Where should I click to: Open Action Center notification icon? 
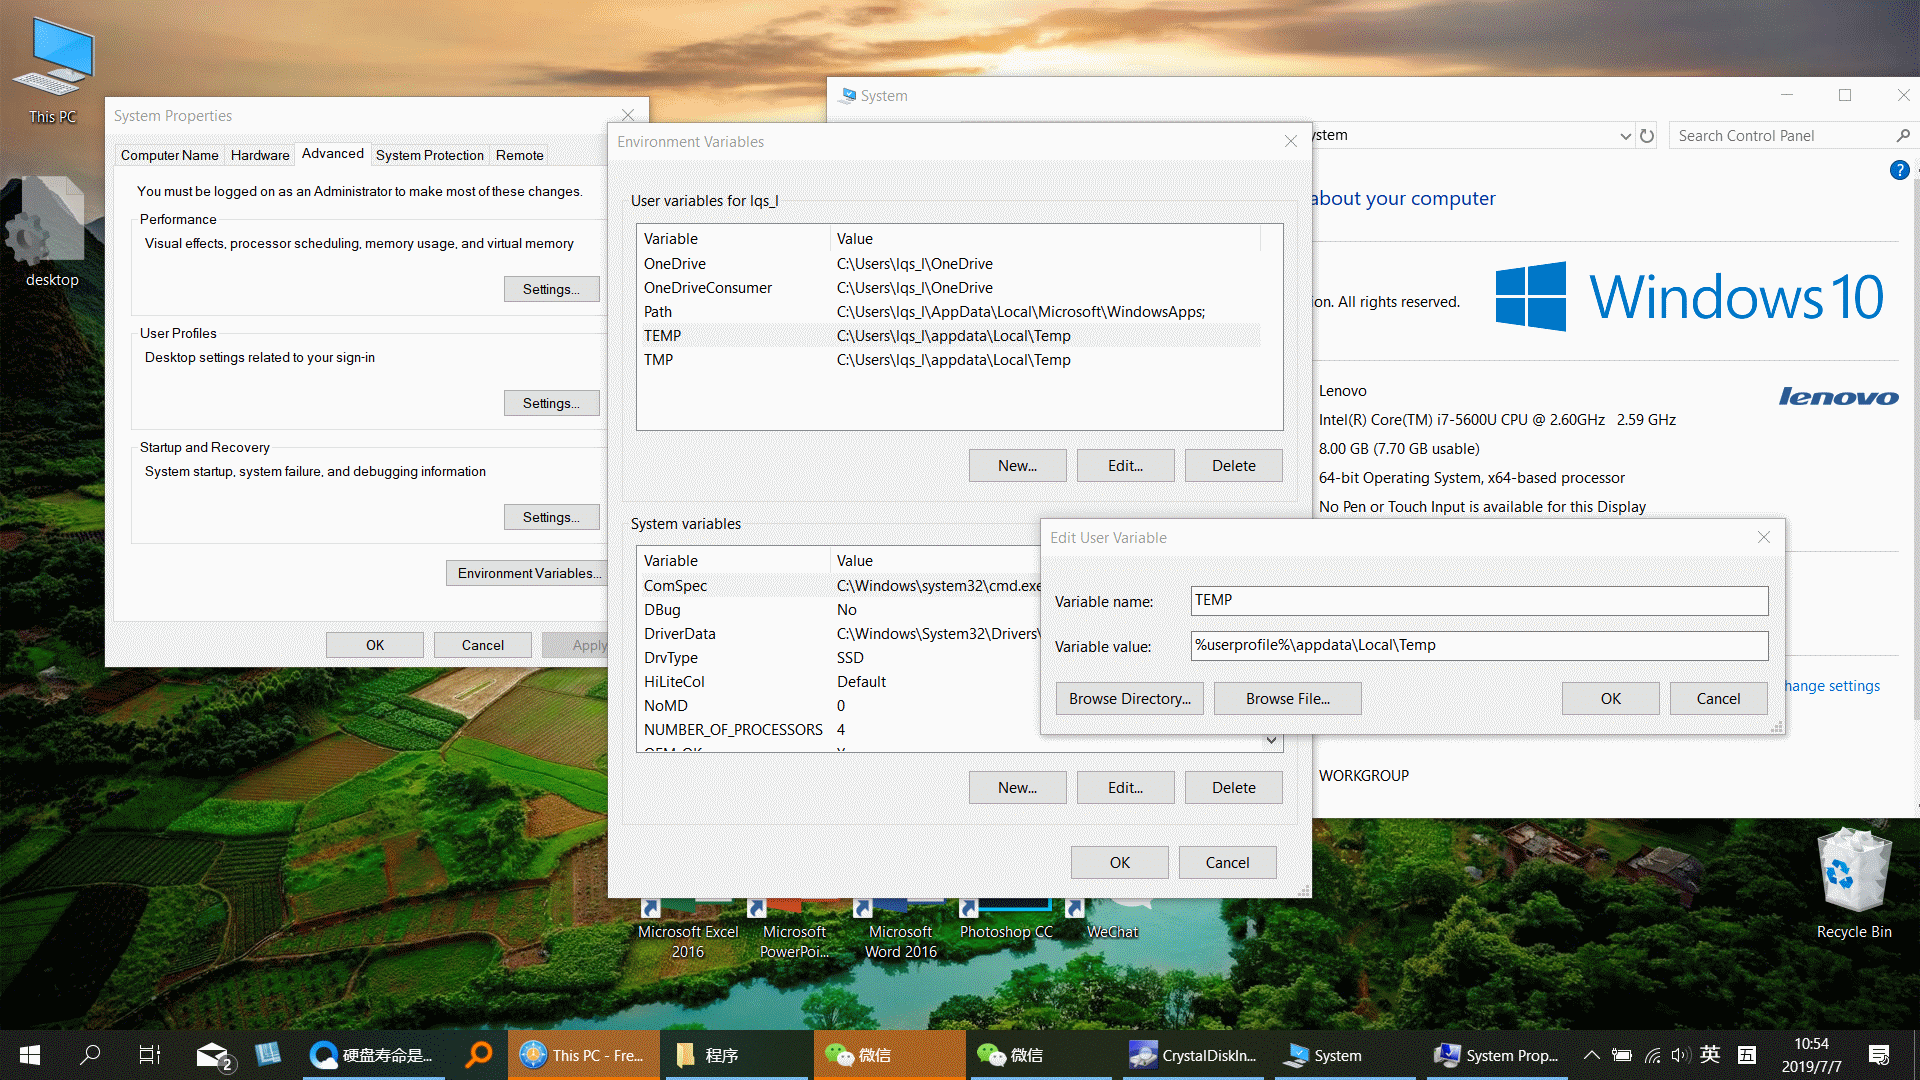click(x=1878, y=1055)
